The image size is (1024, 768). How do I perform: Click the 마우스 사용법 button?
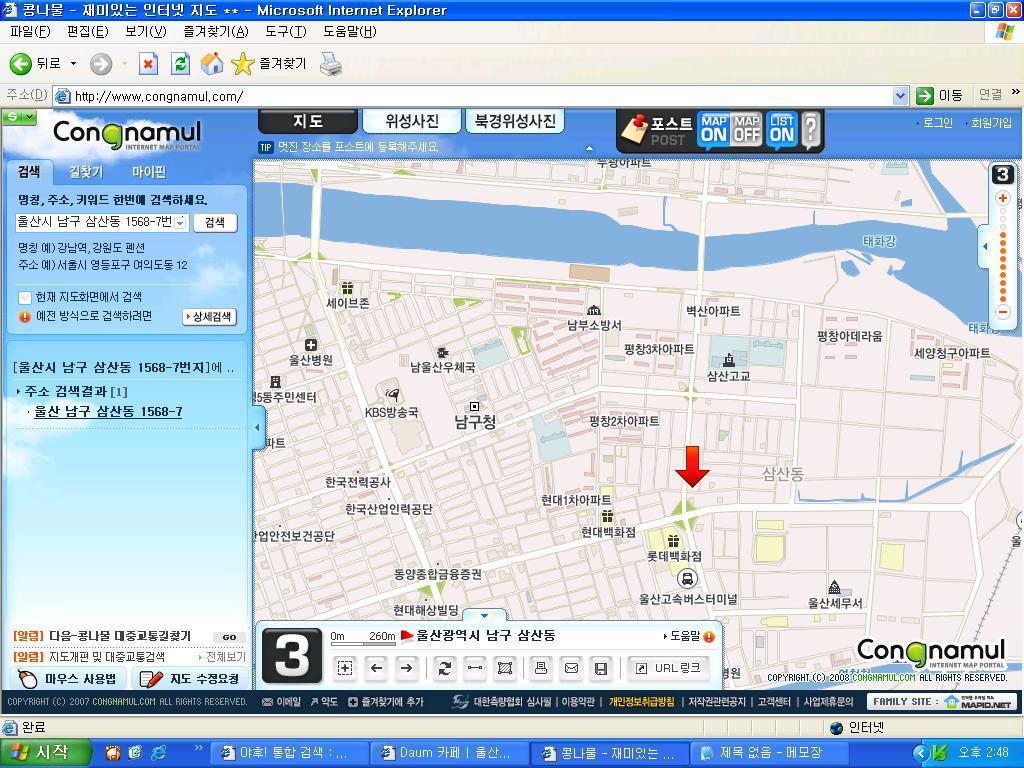click(x=67, y=679)
